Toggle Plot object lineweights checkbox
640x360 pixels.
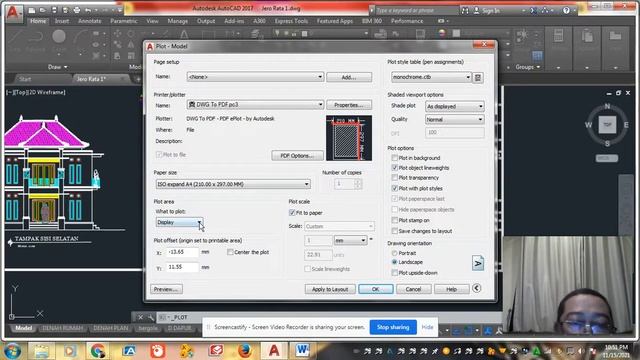point(394,168)
